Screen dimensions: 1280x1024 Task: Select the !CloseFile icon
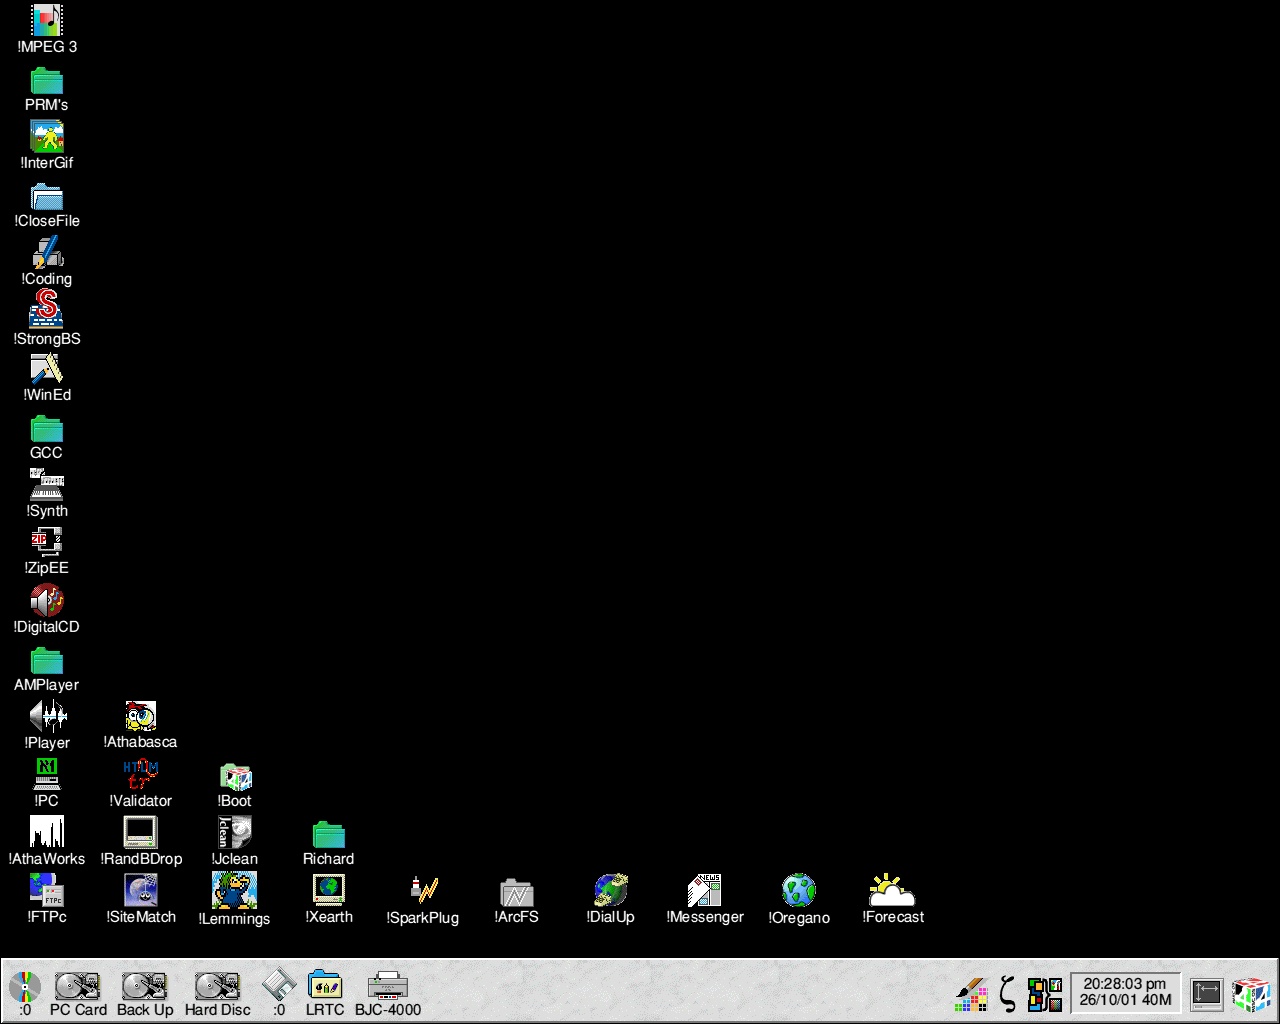pos(47,205)
